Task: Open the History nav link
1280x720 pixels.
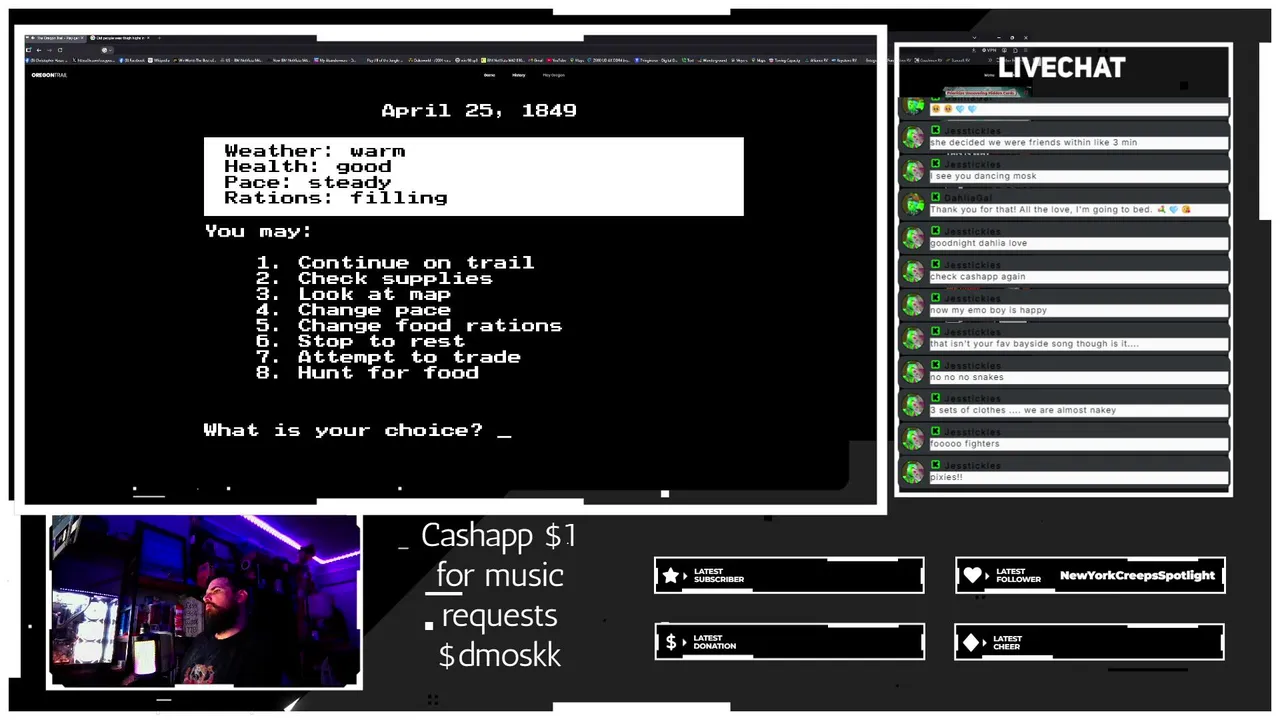Action: 519,75
